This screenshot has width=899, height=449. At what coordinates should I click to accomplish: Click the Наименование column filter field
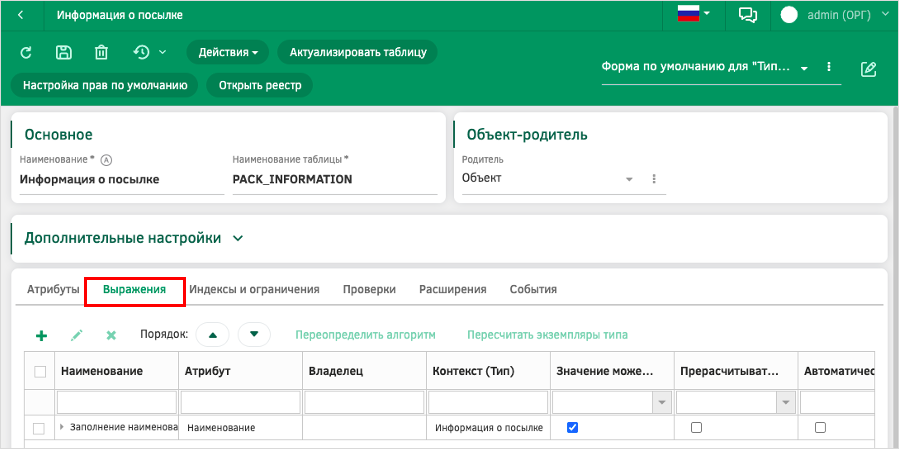point(117,402)
